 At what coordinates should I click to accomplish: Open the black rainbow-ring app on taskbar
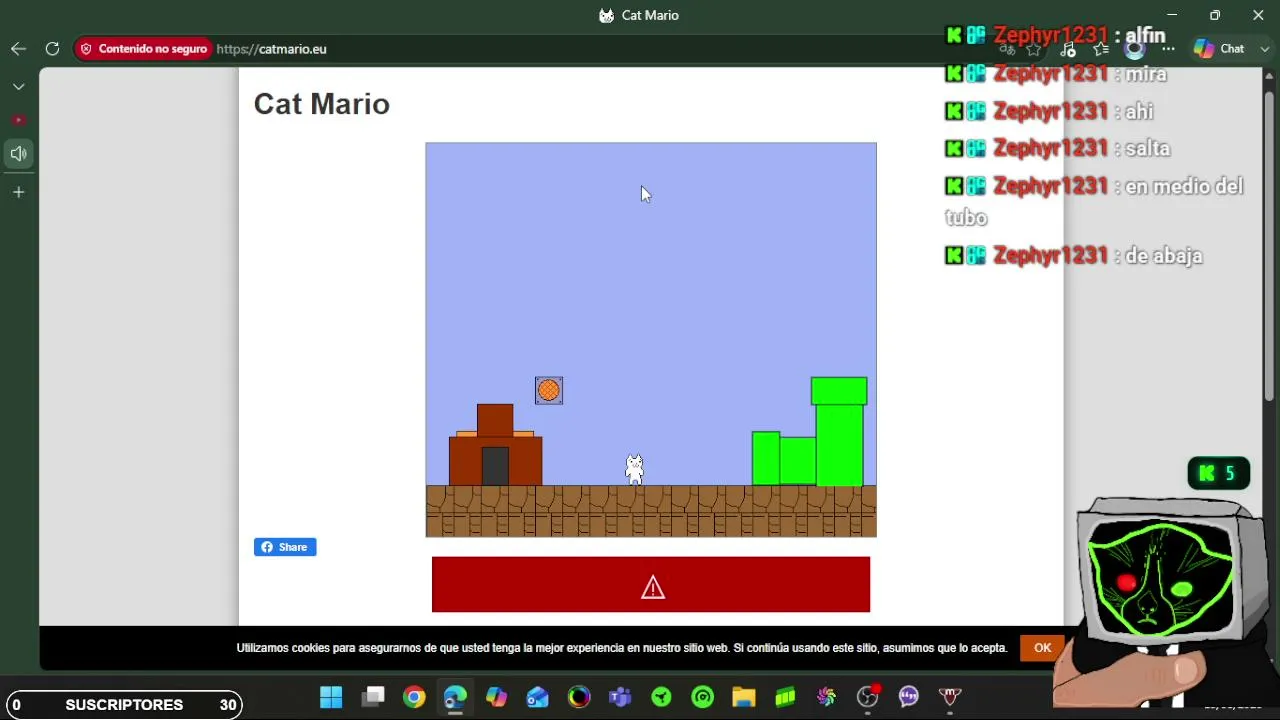tap(579, 697)
